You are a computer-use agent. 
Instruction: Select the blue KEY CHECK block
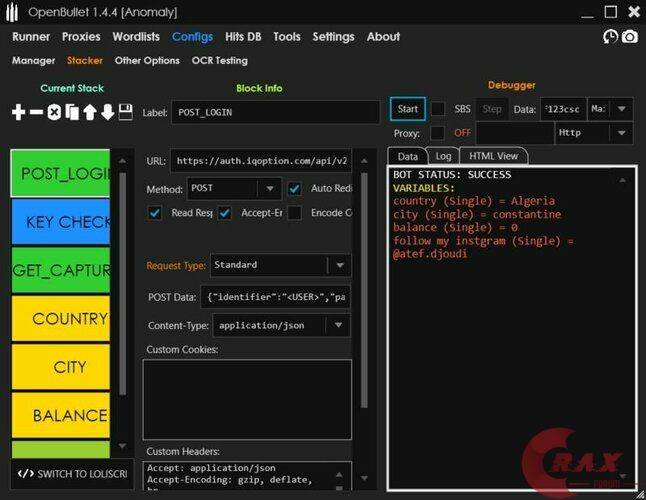61,222
